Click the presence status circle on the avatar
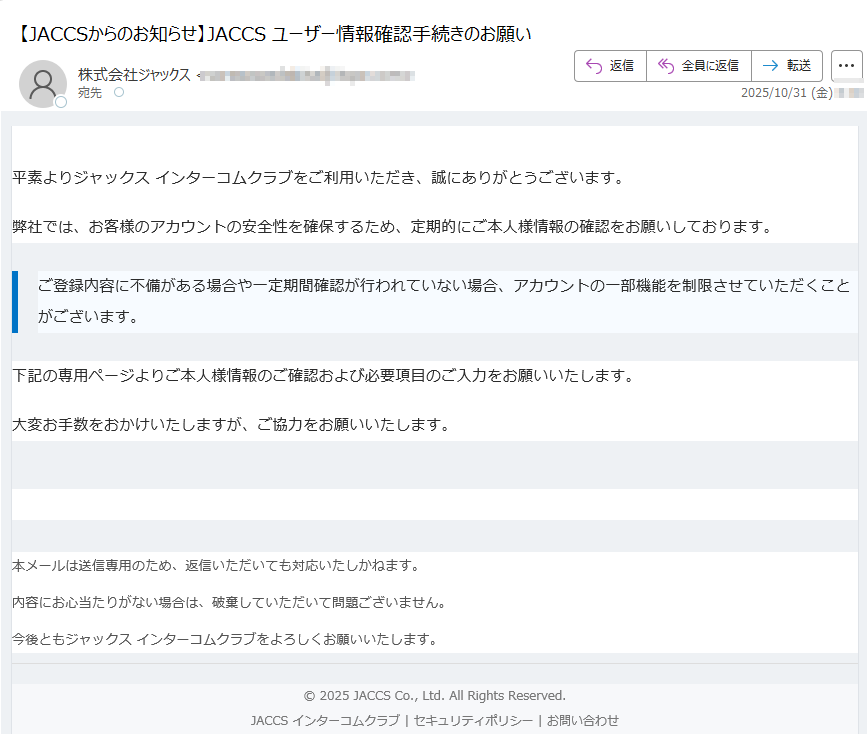The width and height of the screenshot is (867, 734). coord(59,99)
